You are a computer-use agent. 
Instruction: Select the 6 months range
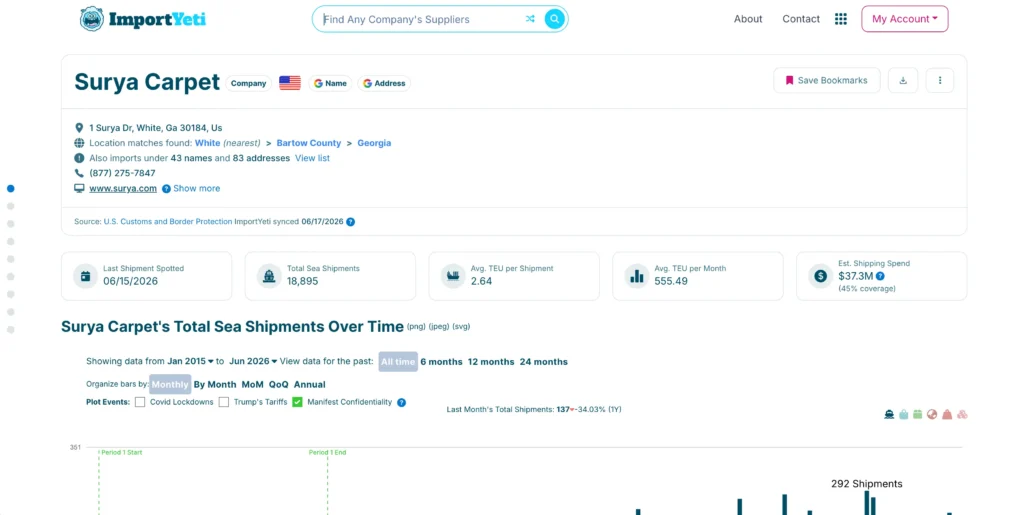coord(441,362)
